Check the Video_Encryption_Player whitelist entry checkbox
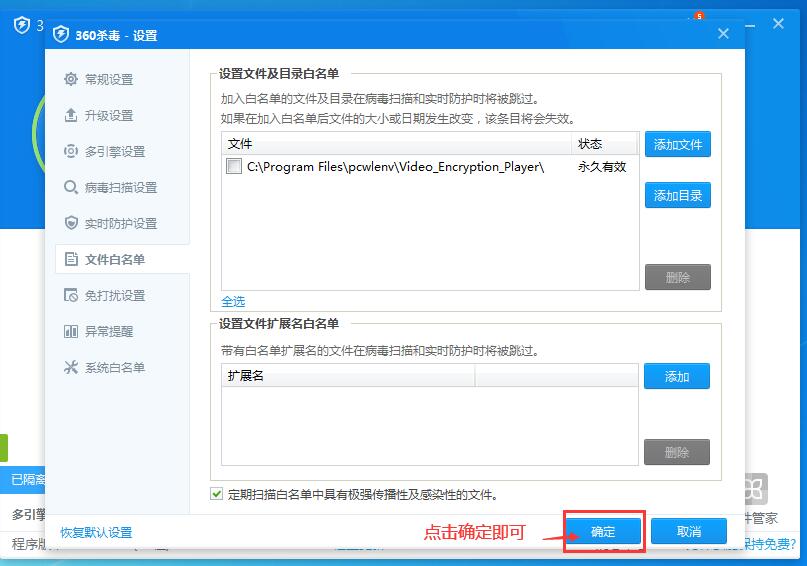The image size is (807, 566). tap(234, 166)
